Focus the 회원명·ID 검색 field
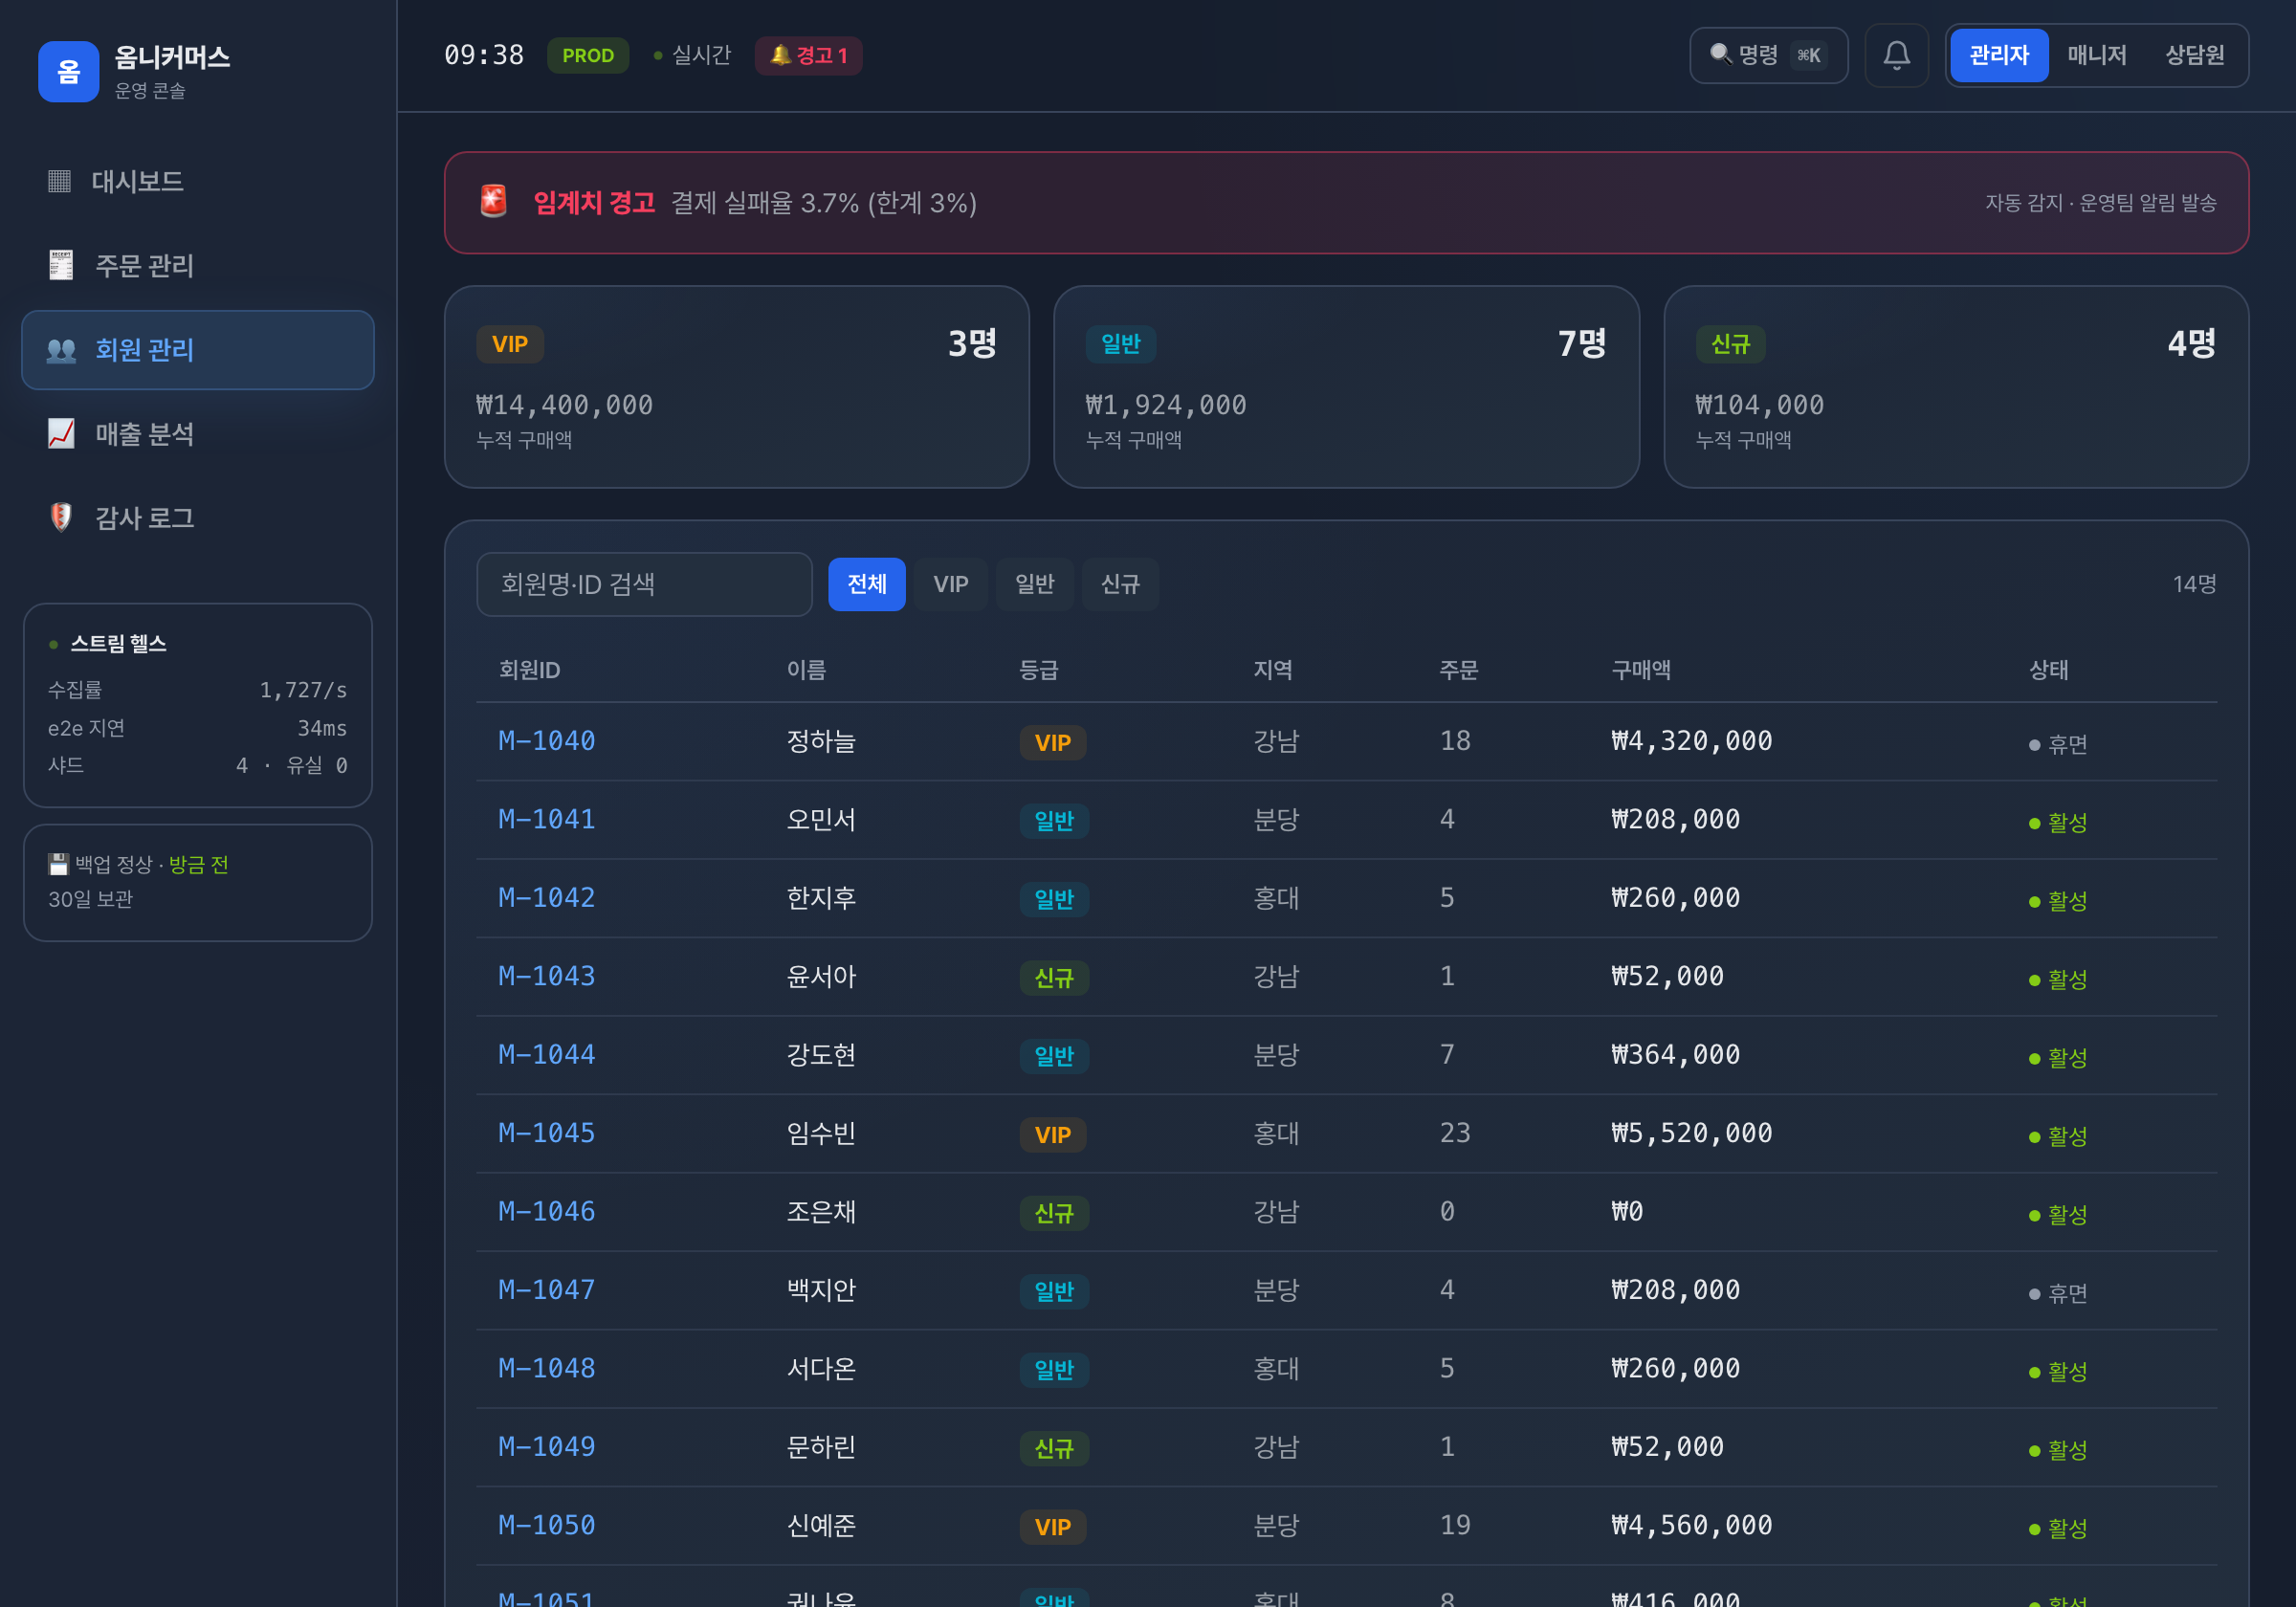Image resolution: width=2296 pixels, height=1607 pixels. 644,584
